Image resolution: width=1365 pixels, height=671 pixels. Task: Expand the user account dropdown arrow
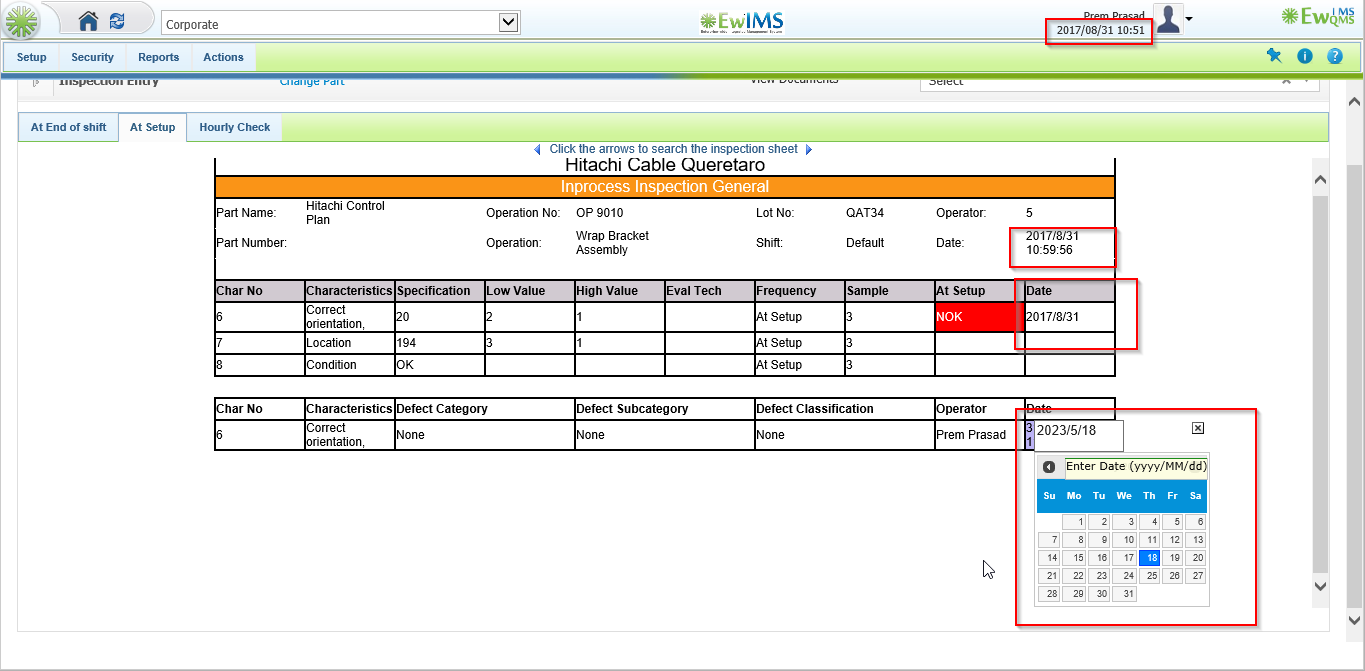click(1189, 19)
